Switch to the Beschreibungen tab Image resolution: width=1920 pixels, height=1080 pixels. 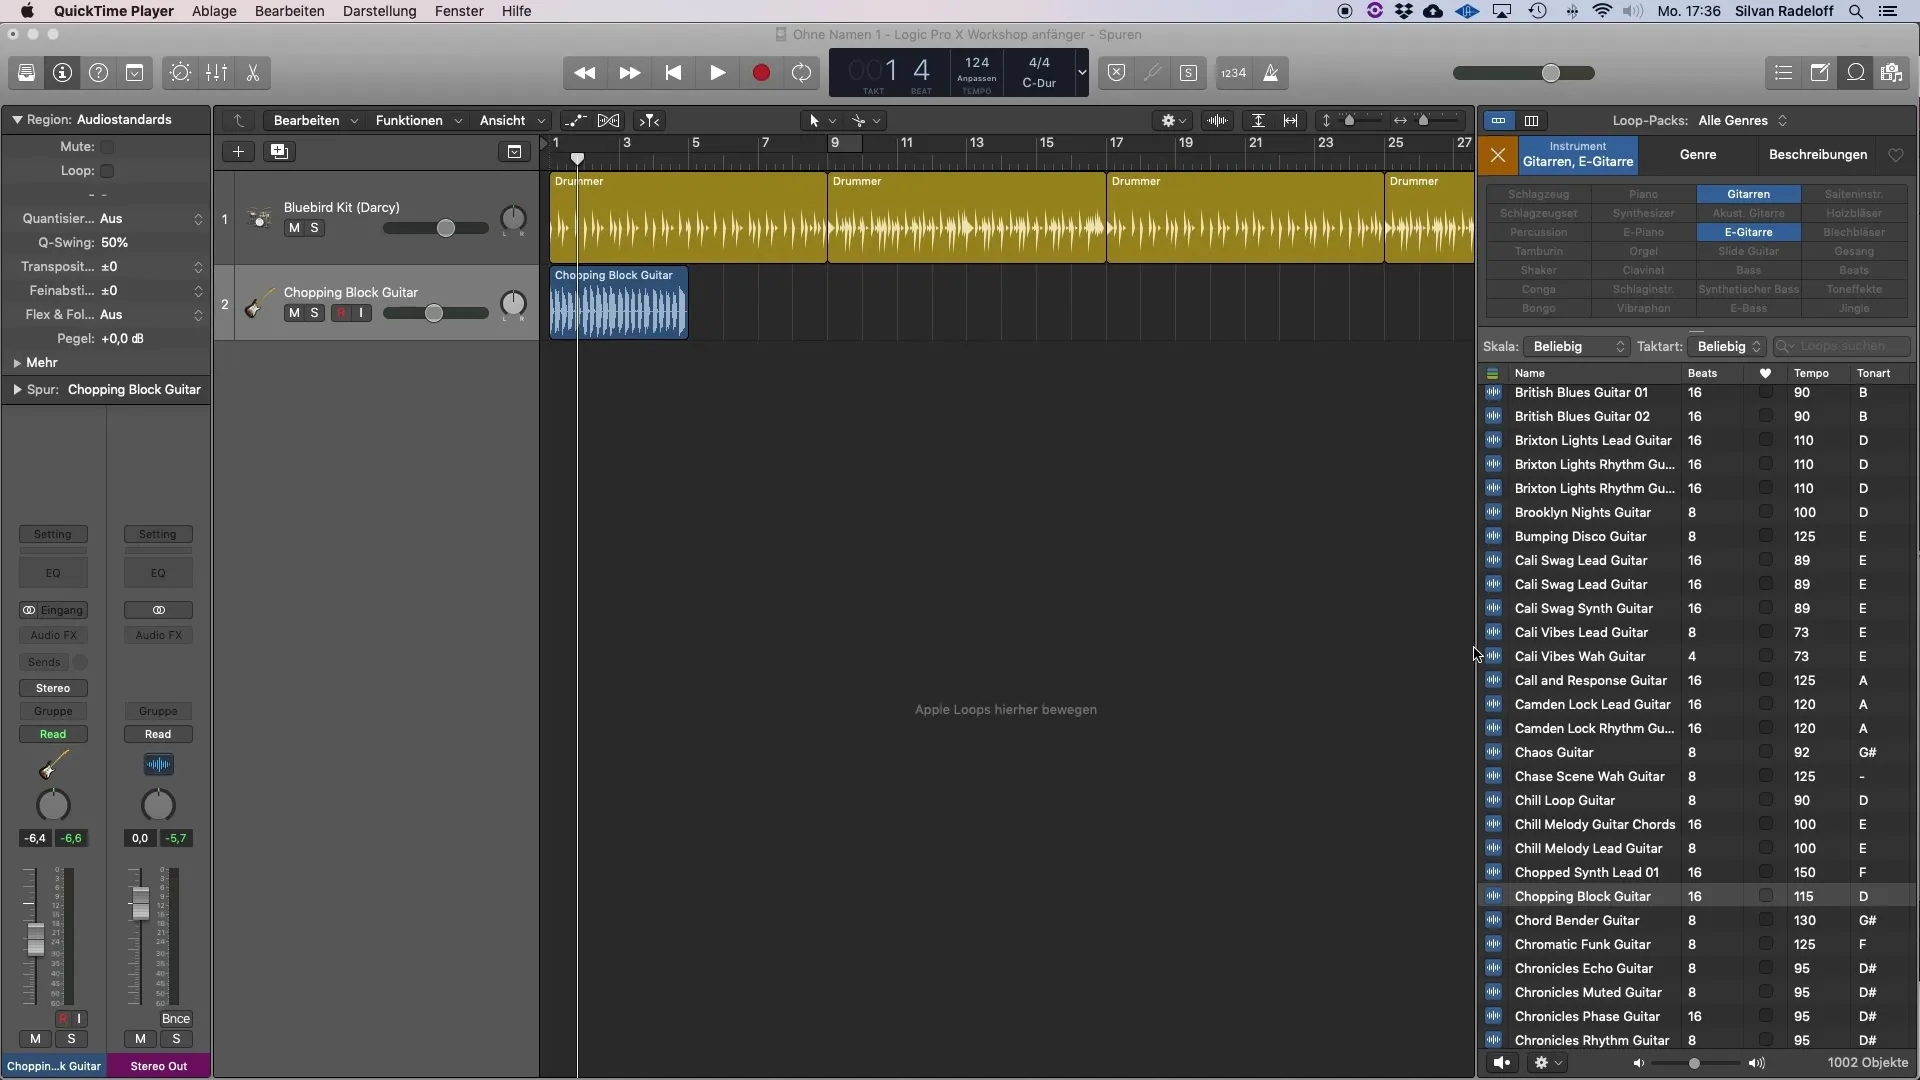click(1818, 155)
